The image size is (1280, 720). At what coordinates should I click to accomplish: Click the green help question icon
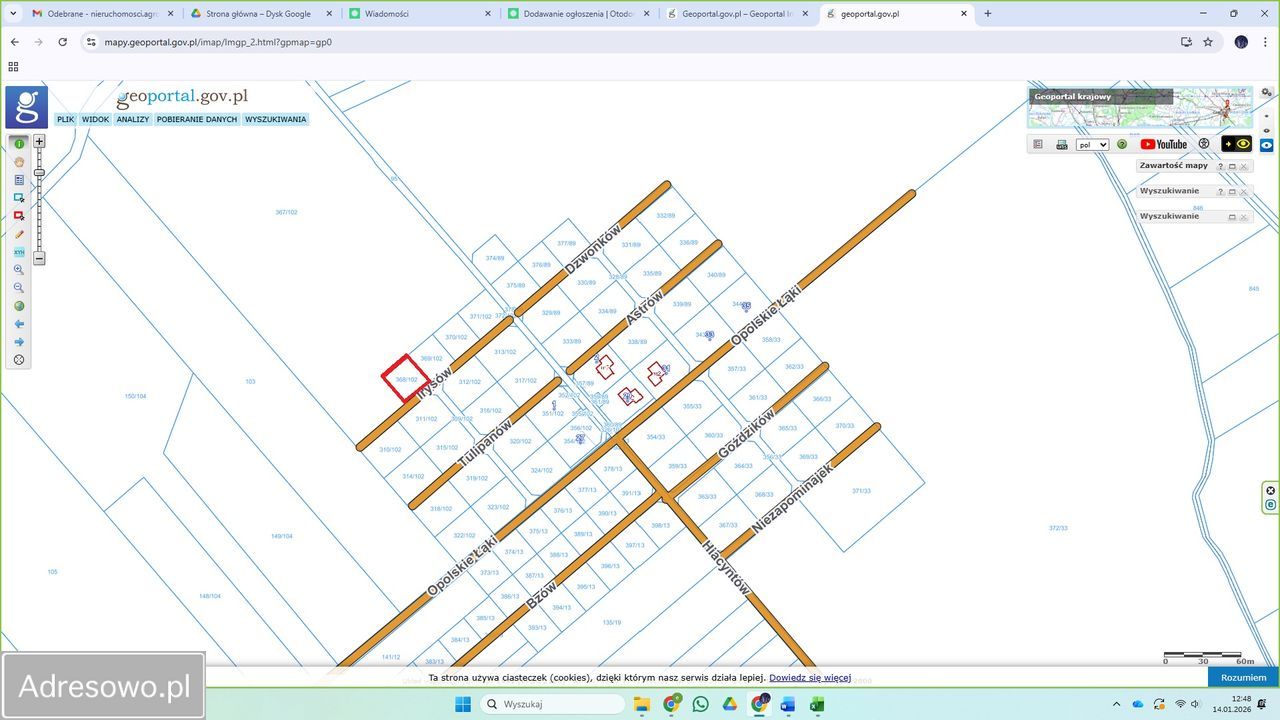pos(1122,145)
